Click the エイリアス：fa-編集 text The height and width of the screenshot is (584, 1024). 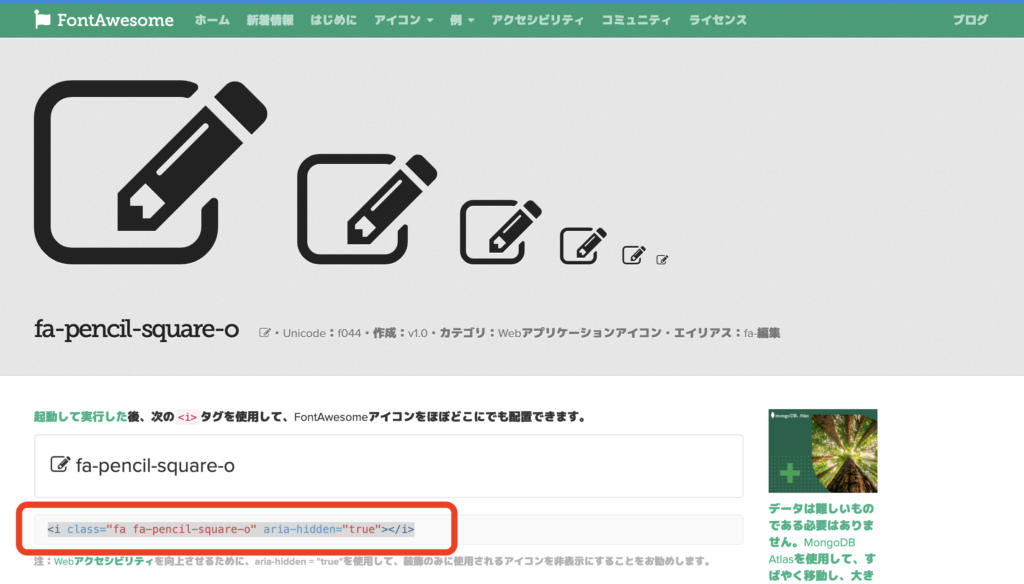tap(727, 333)
